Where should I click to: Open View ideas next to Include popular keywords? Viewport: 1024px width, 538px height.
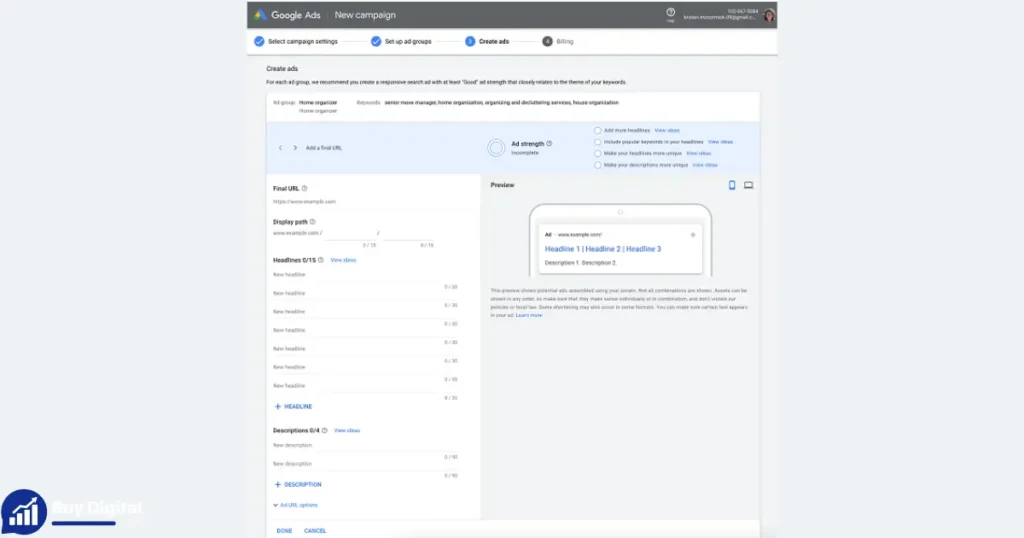(x=720, y=142)
